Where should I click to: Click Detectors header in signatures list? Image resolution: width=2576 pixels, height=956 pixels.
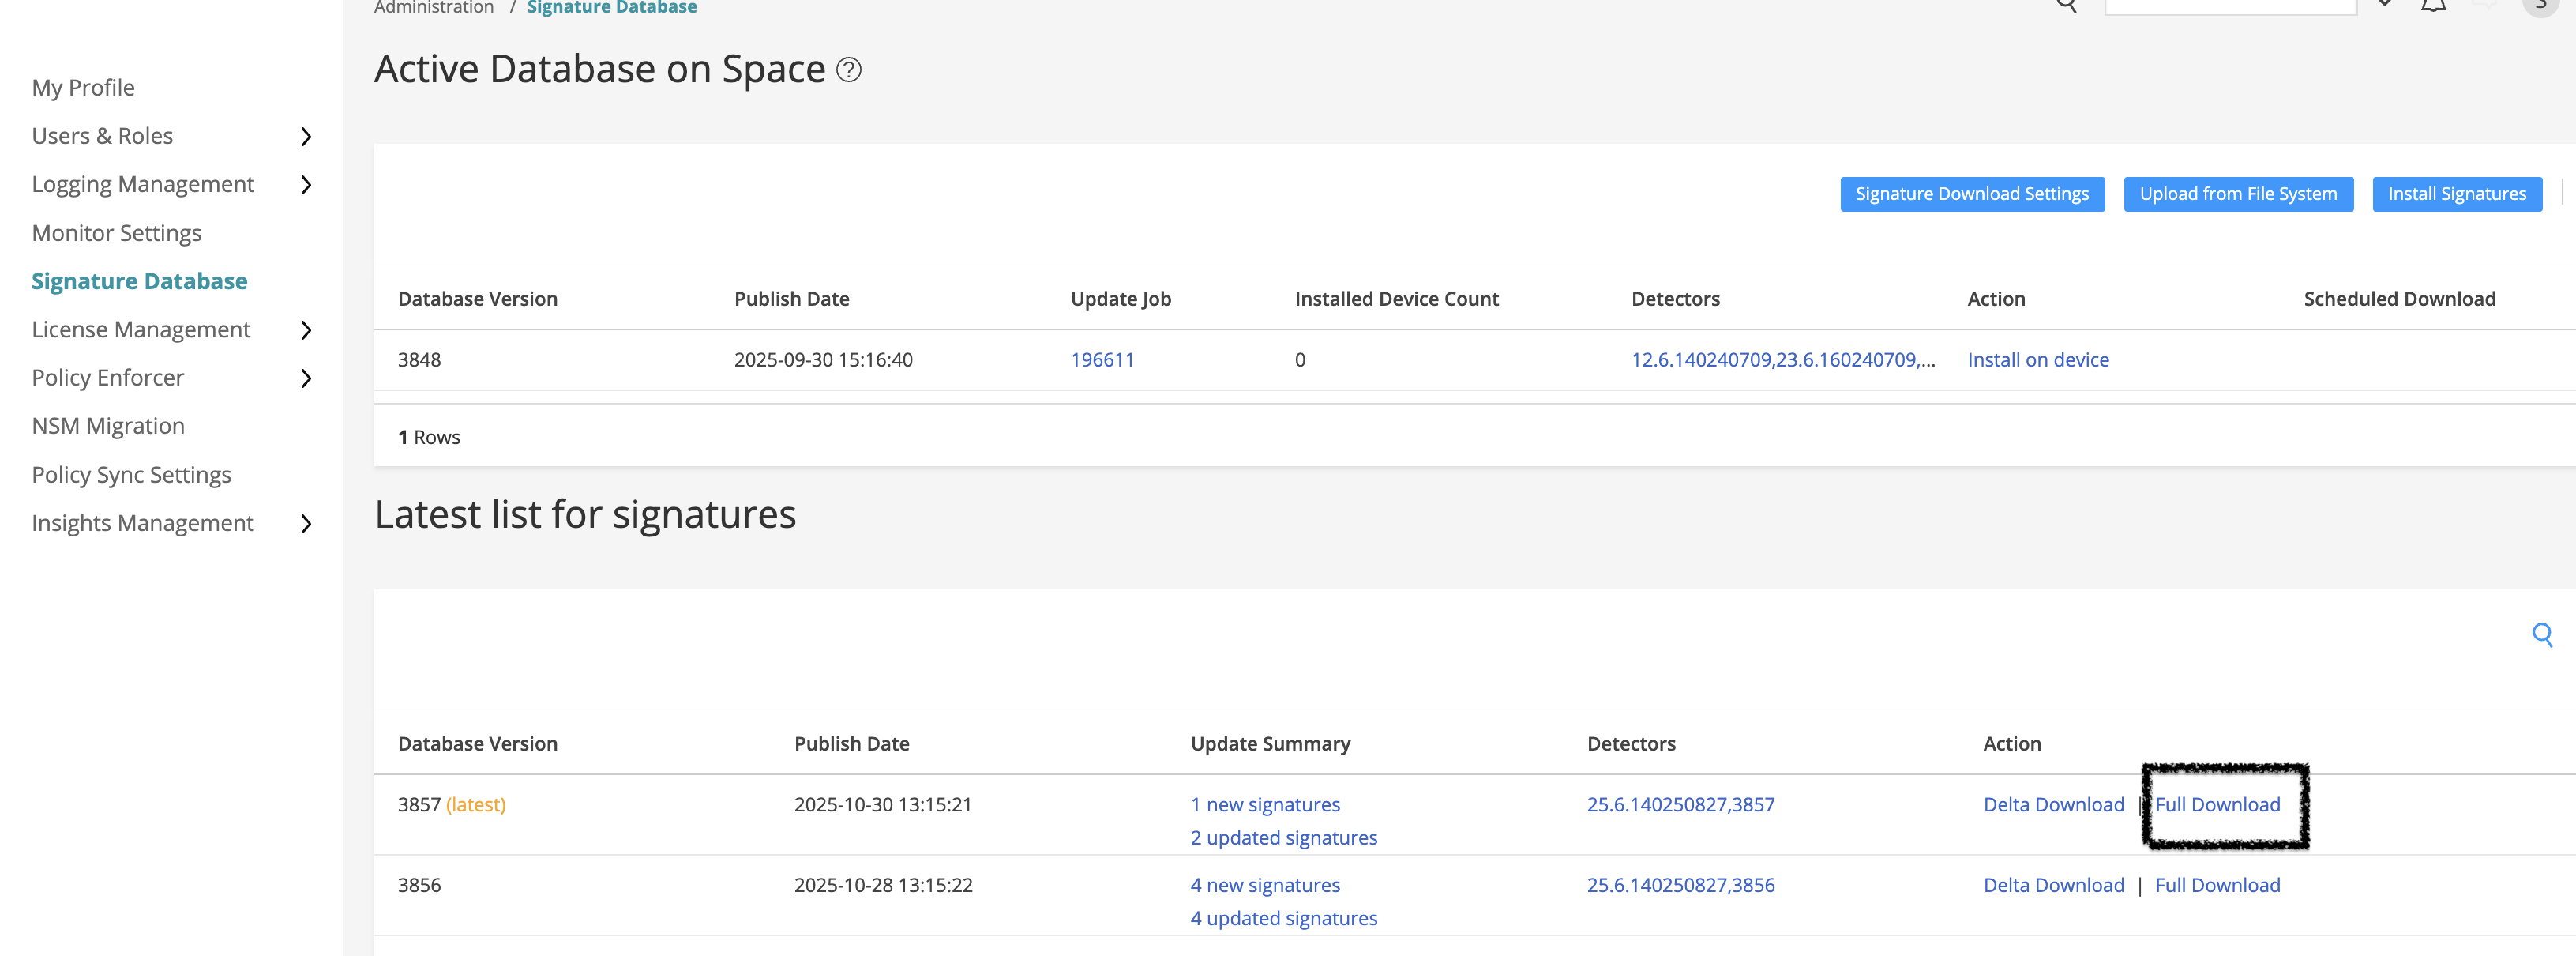point(1630,744)
